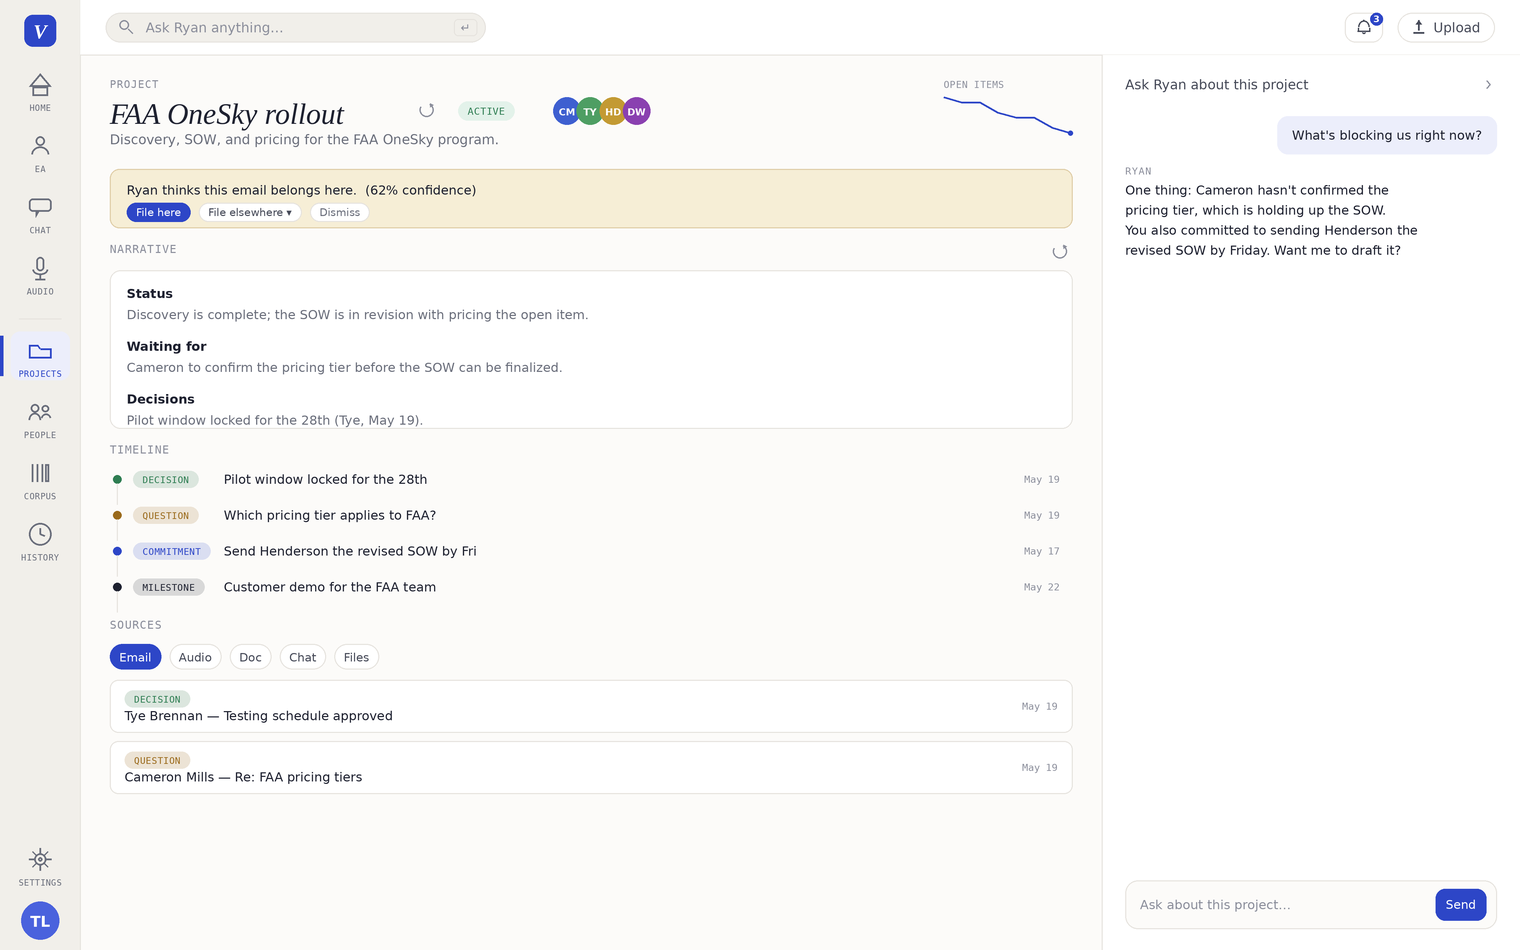The image size is (1520, 950).
Task: Click the ACTIVE status badge
Action: [486, 111]
